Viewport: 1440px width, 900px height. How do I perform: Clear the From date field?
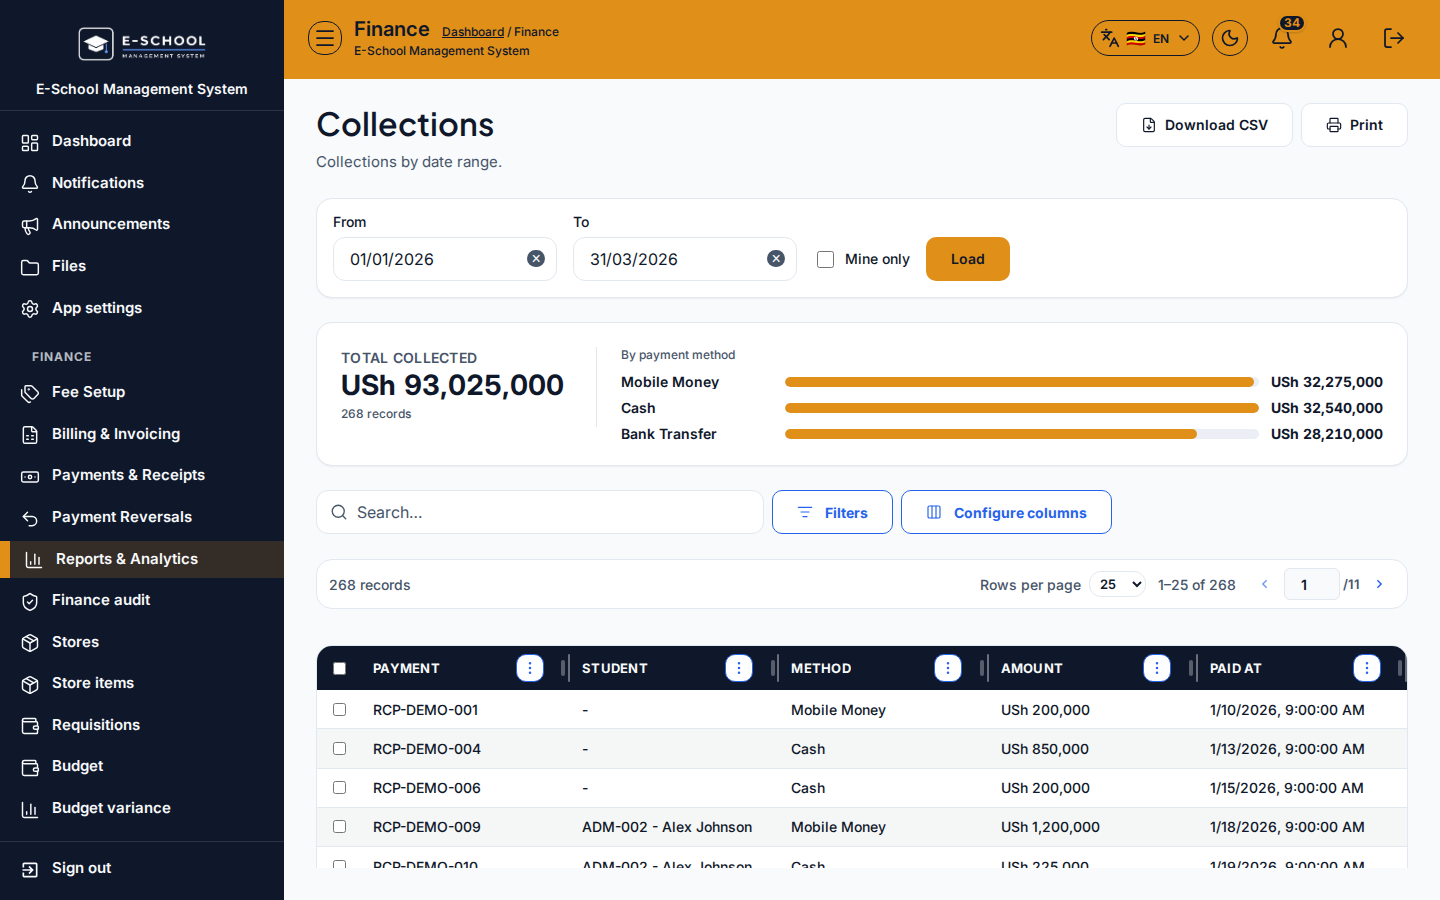536,259
